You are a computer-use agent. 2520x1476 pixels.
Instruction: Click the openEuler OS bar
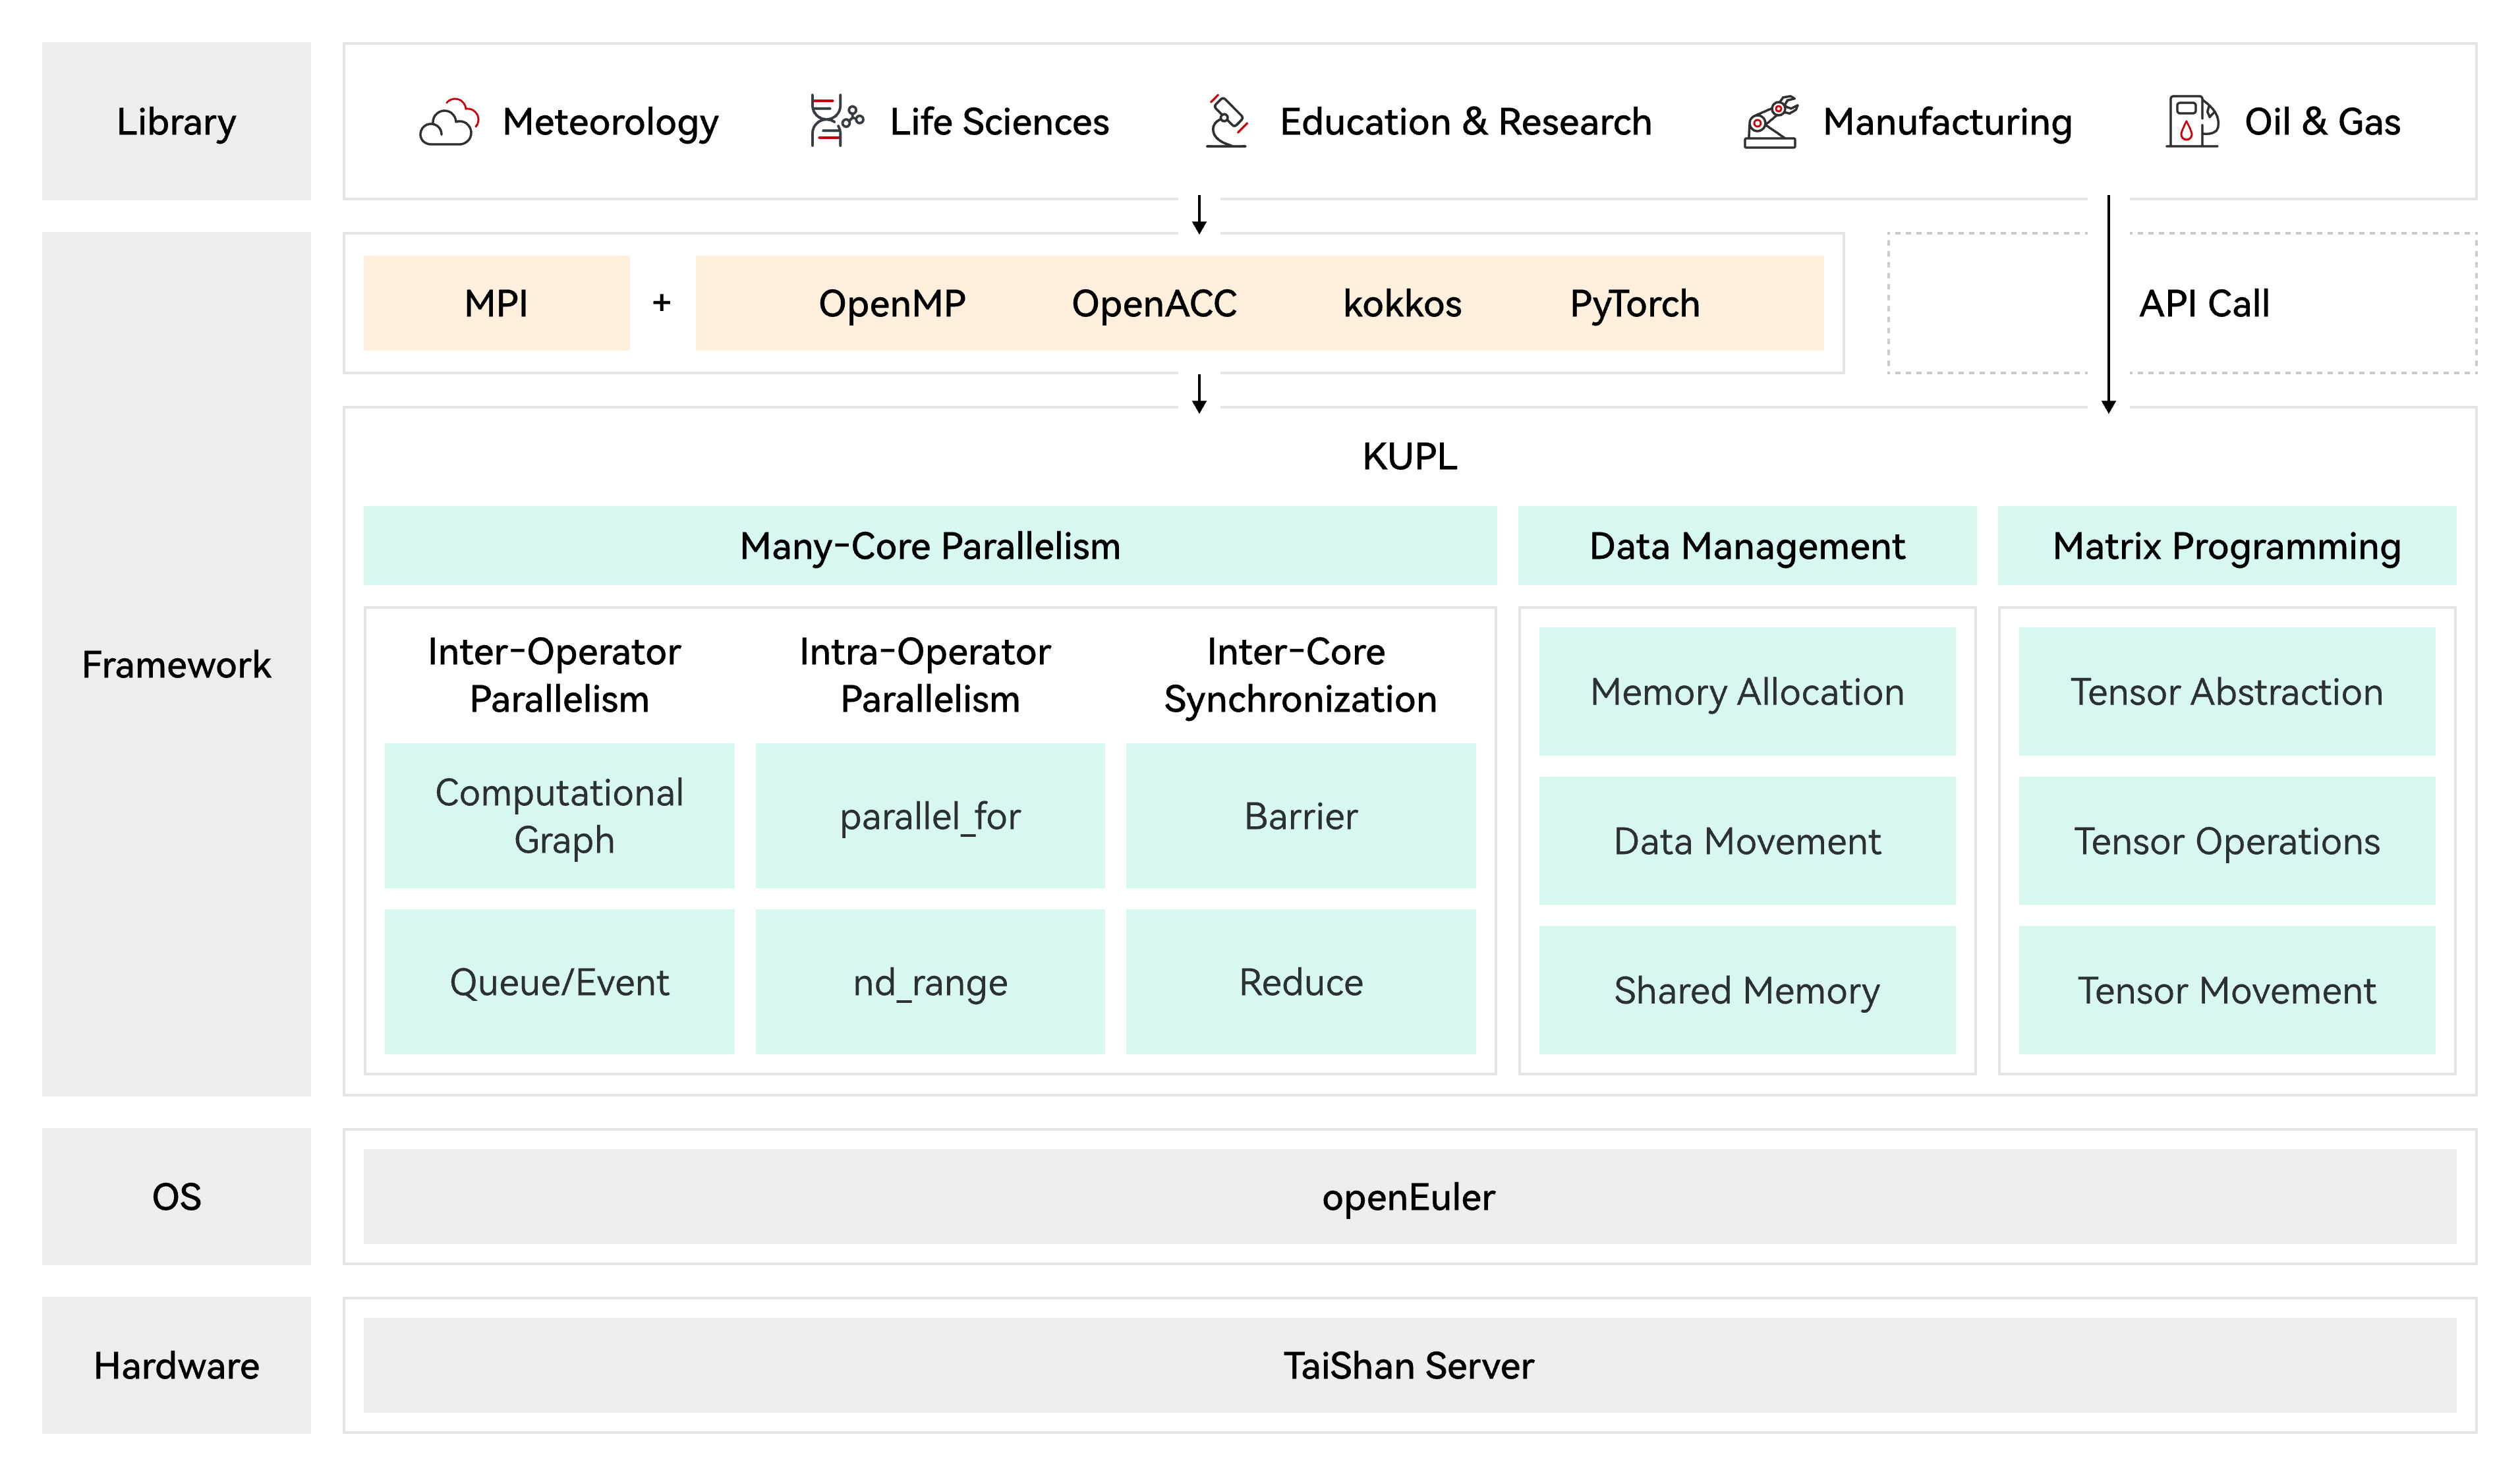[x=1408, y=1197]
